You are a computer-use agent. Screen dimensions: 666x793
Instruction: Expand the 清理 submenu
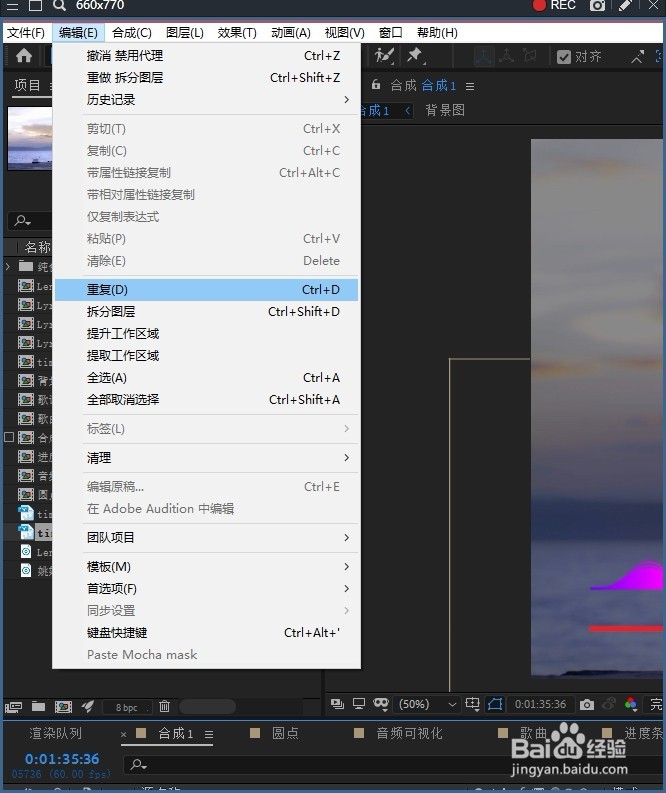pyautogui.click(x=207, y=458)
